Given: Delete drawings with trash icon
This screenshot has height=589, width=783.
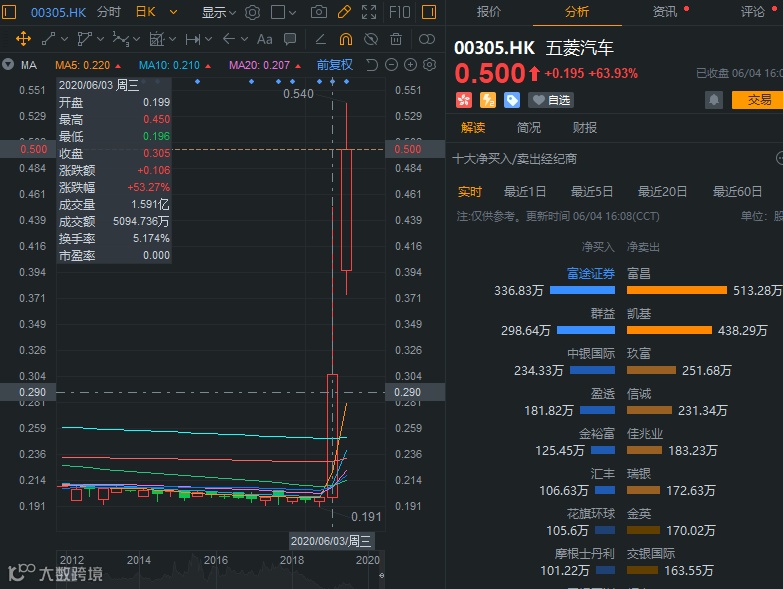Looking at the screenshot, I should (395, 38).
